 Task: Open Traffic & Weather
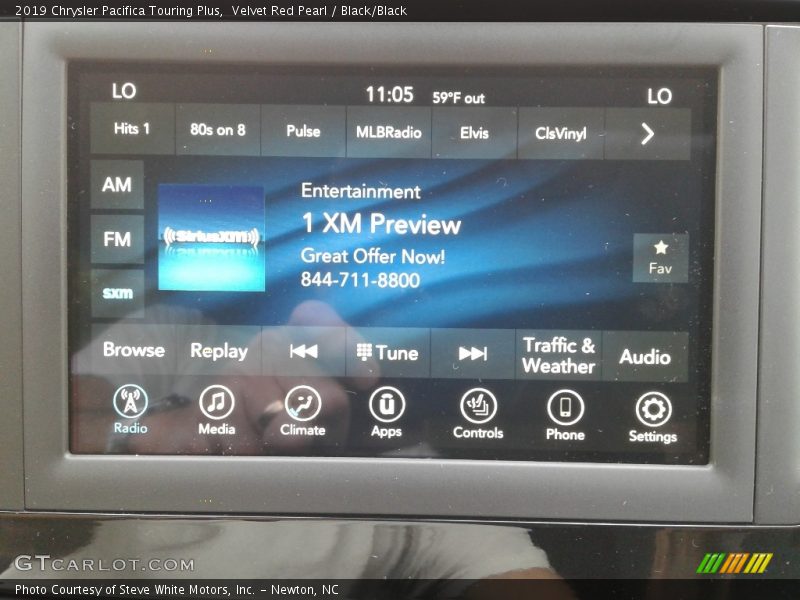(559, 355)
